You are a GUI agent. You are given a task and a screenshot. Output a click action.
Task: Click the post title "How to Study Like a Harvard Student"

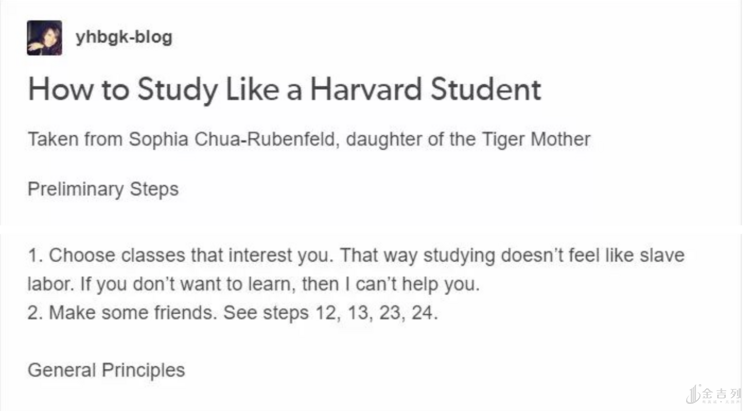tap(284, 90)
